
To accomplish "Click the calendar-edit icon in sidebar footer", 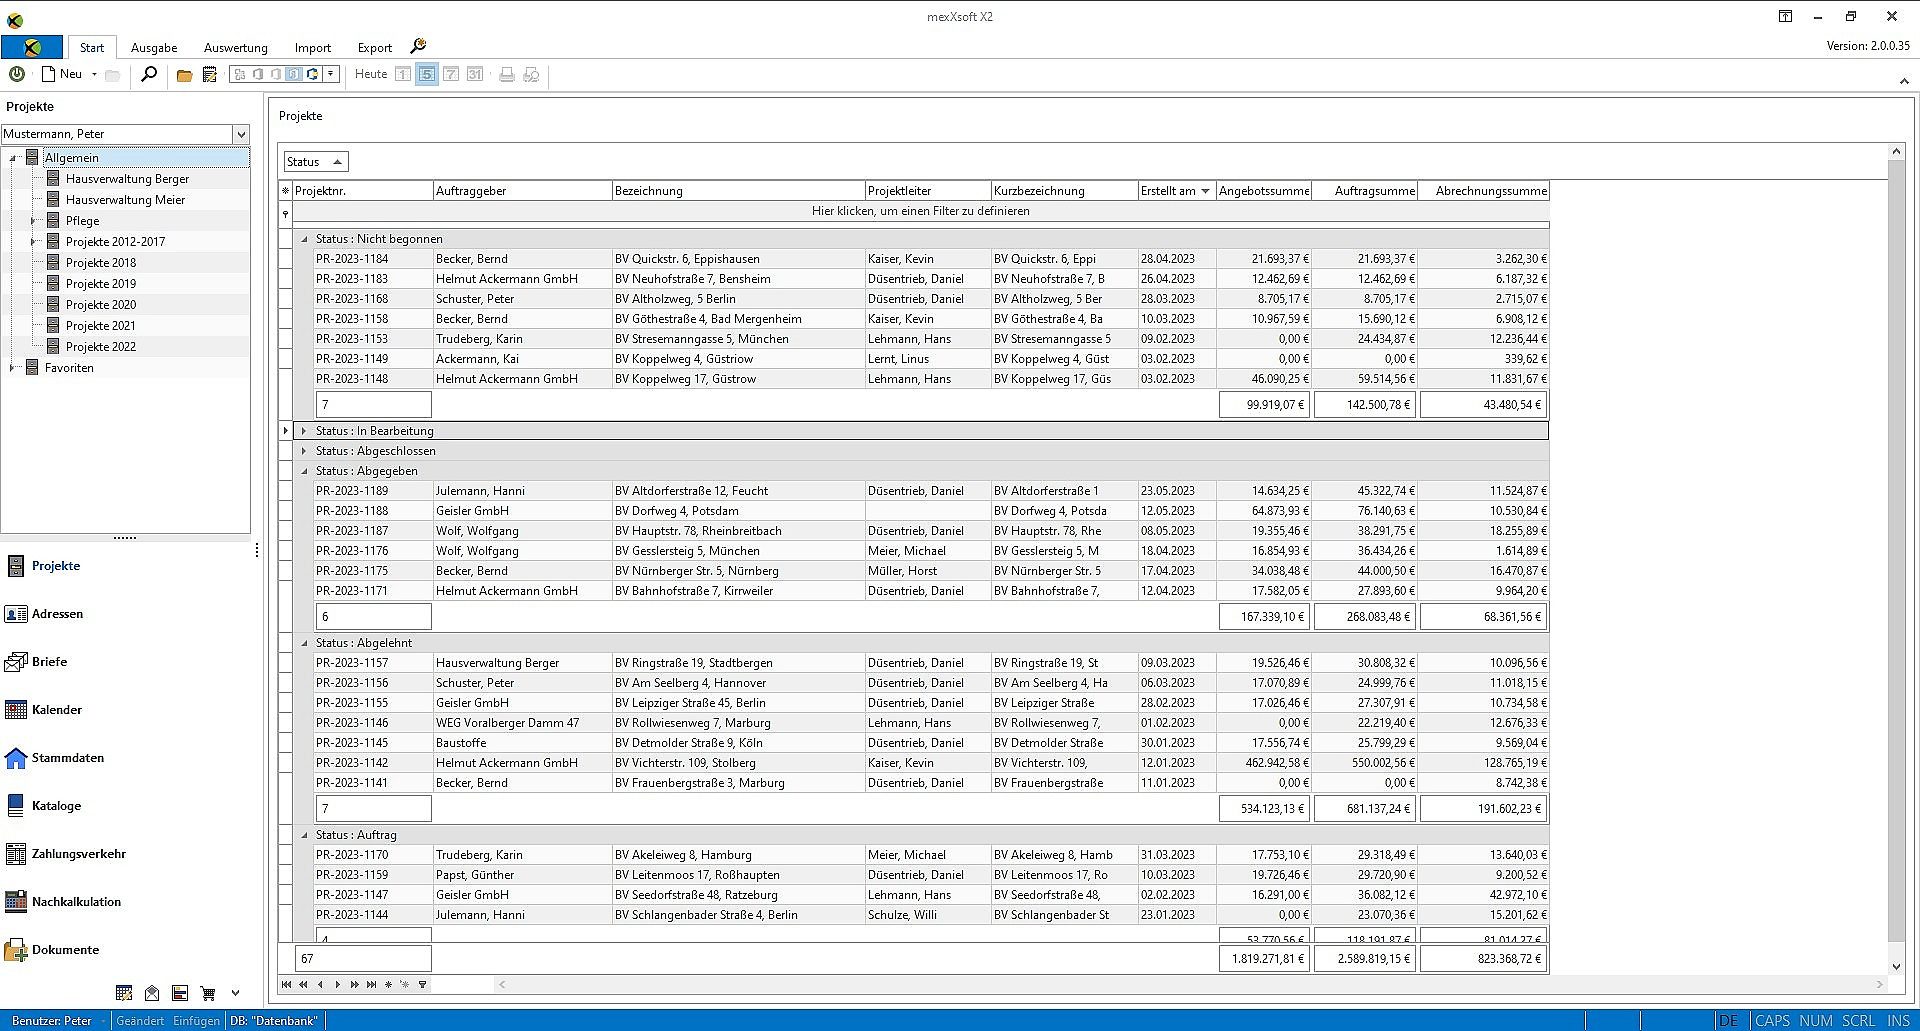I will coord(124,993).
